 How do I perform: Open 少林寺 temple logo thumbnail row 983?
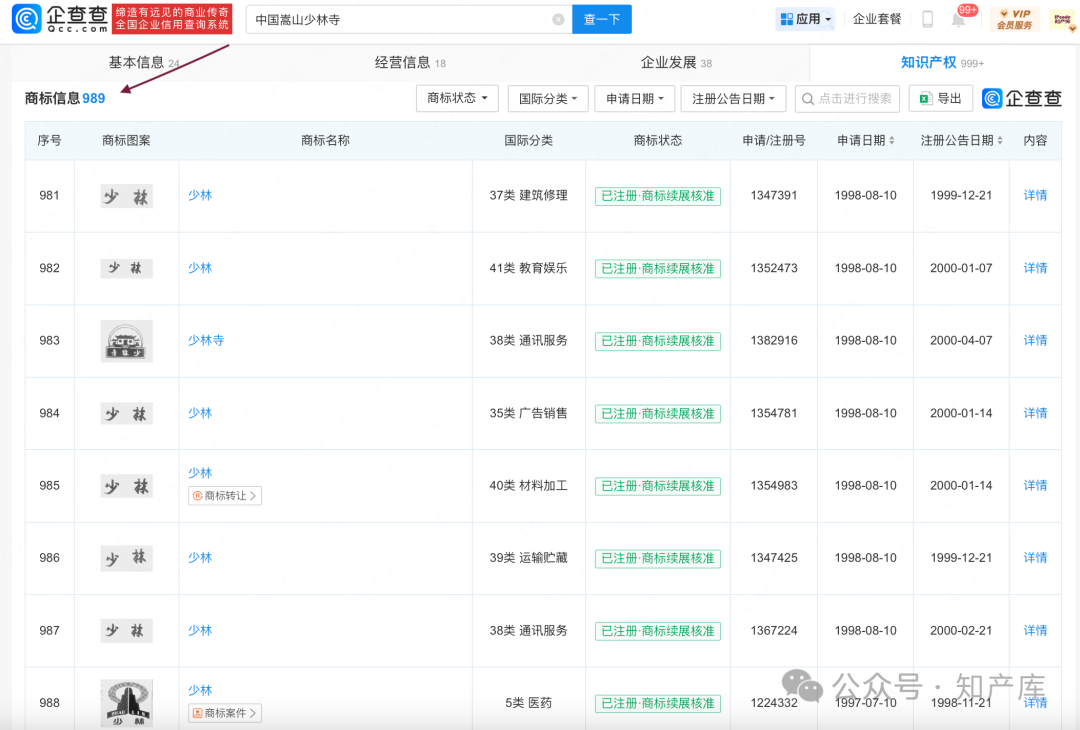(x=126, y=341)
